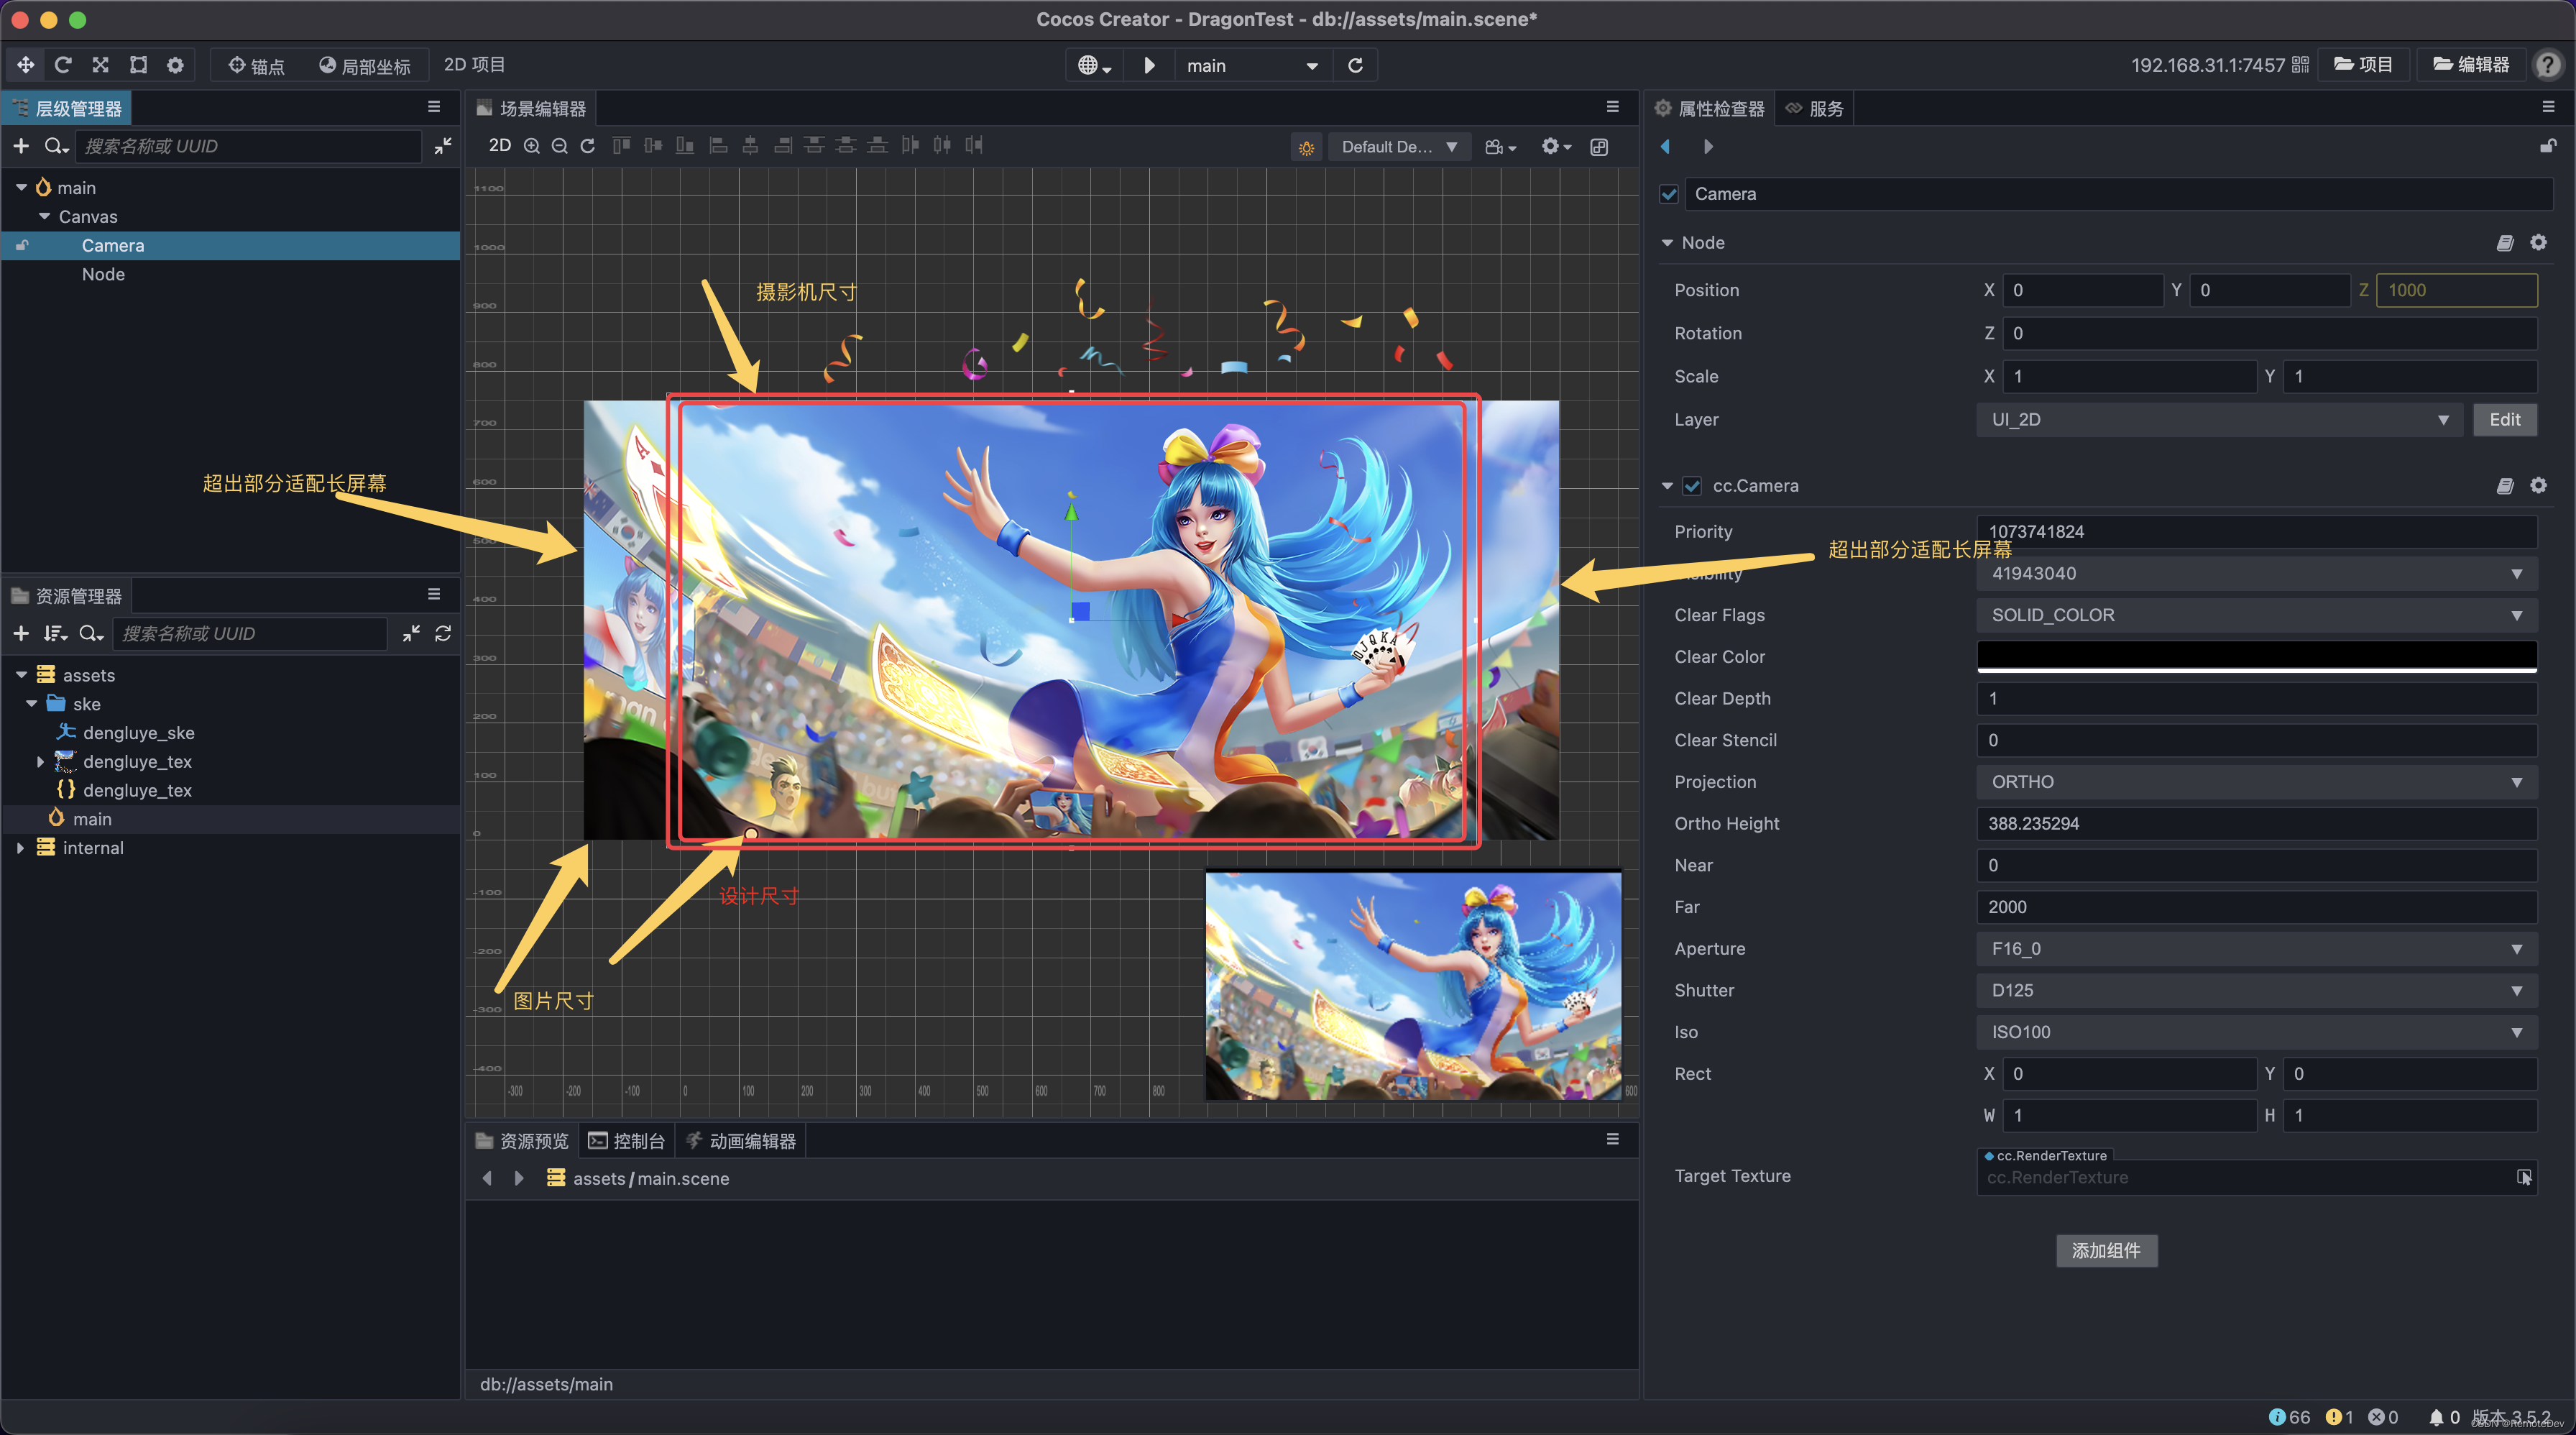Open cc.Camera component help document
This screenshot has height=1435, width=2576.
click(x=2505, y=486)
